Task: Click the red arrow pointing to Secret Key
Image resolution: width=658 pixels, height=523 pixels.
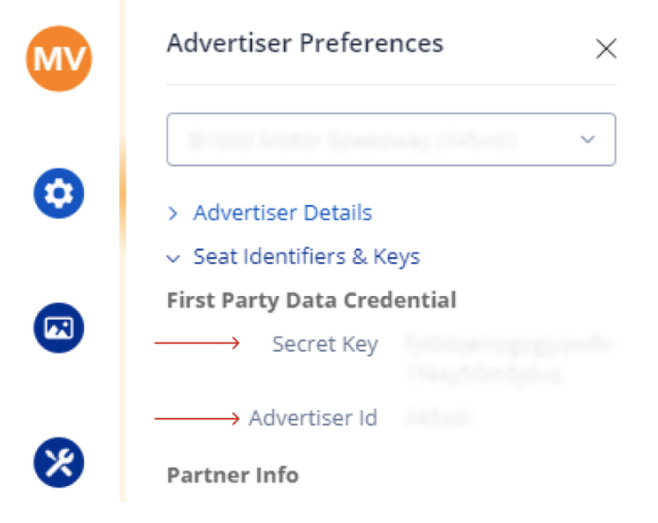Action: 197,344
